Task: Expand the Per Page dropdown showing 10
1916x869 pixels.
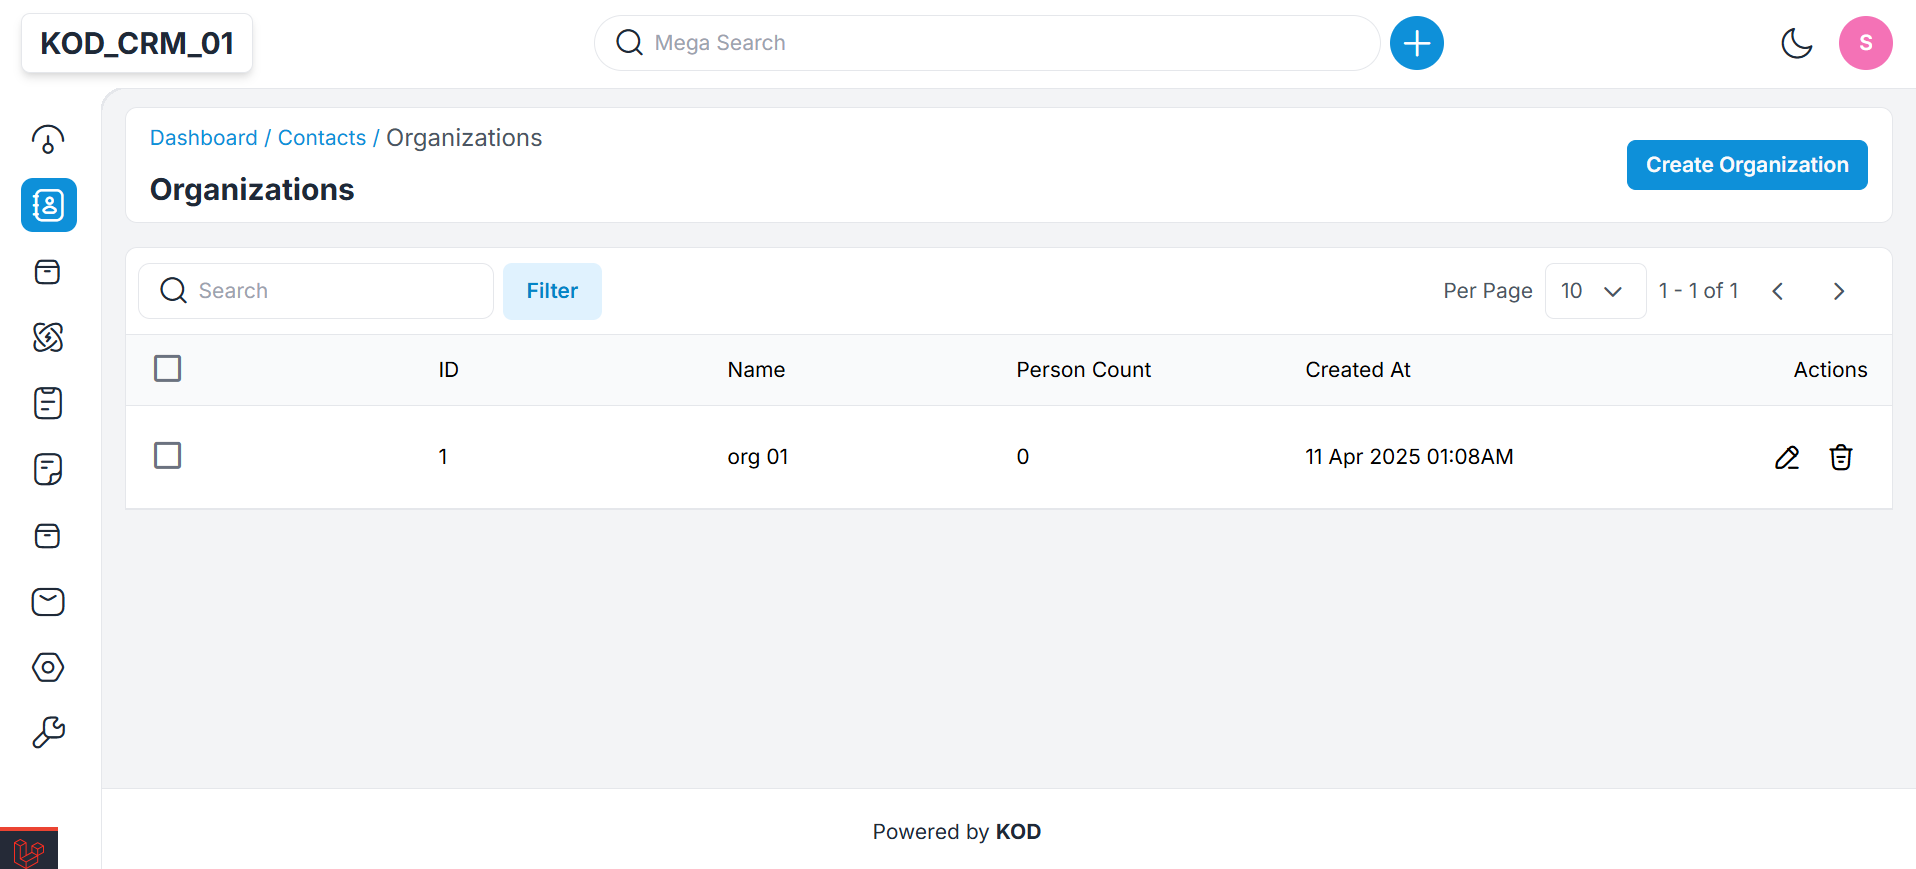Action: (1594, 291)
